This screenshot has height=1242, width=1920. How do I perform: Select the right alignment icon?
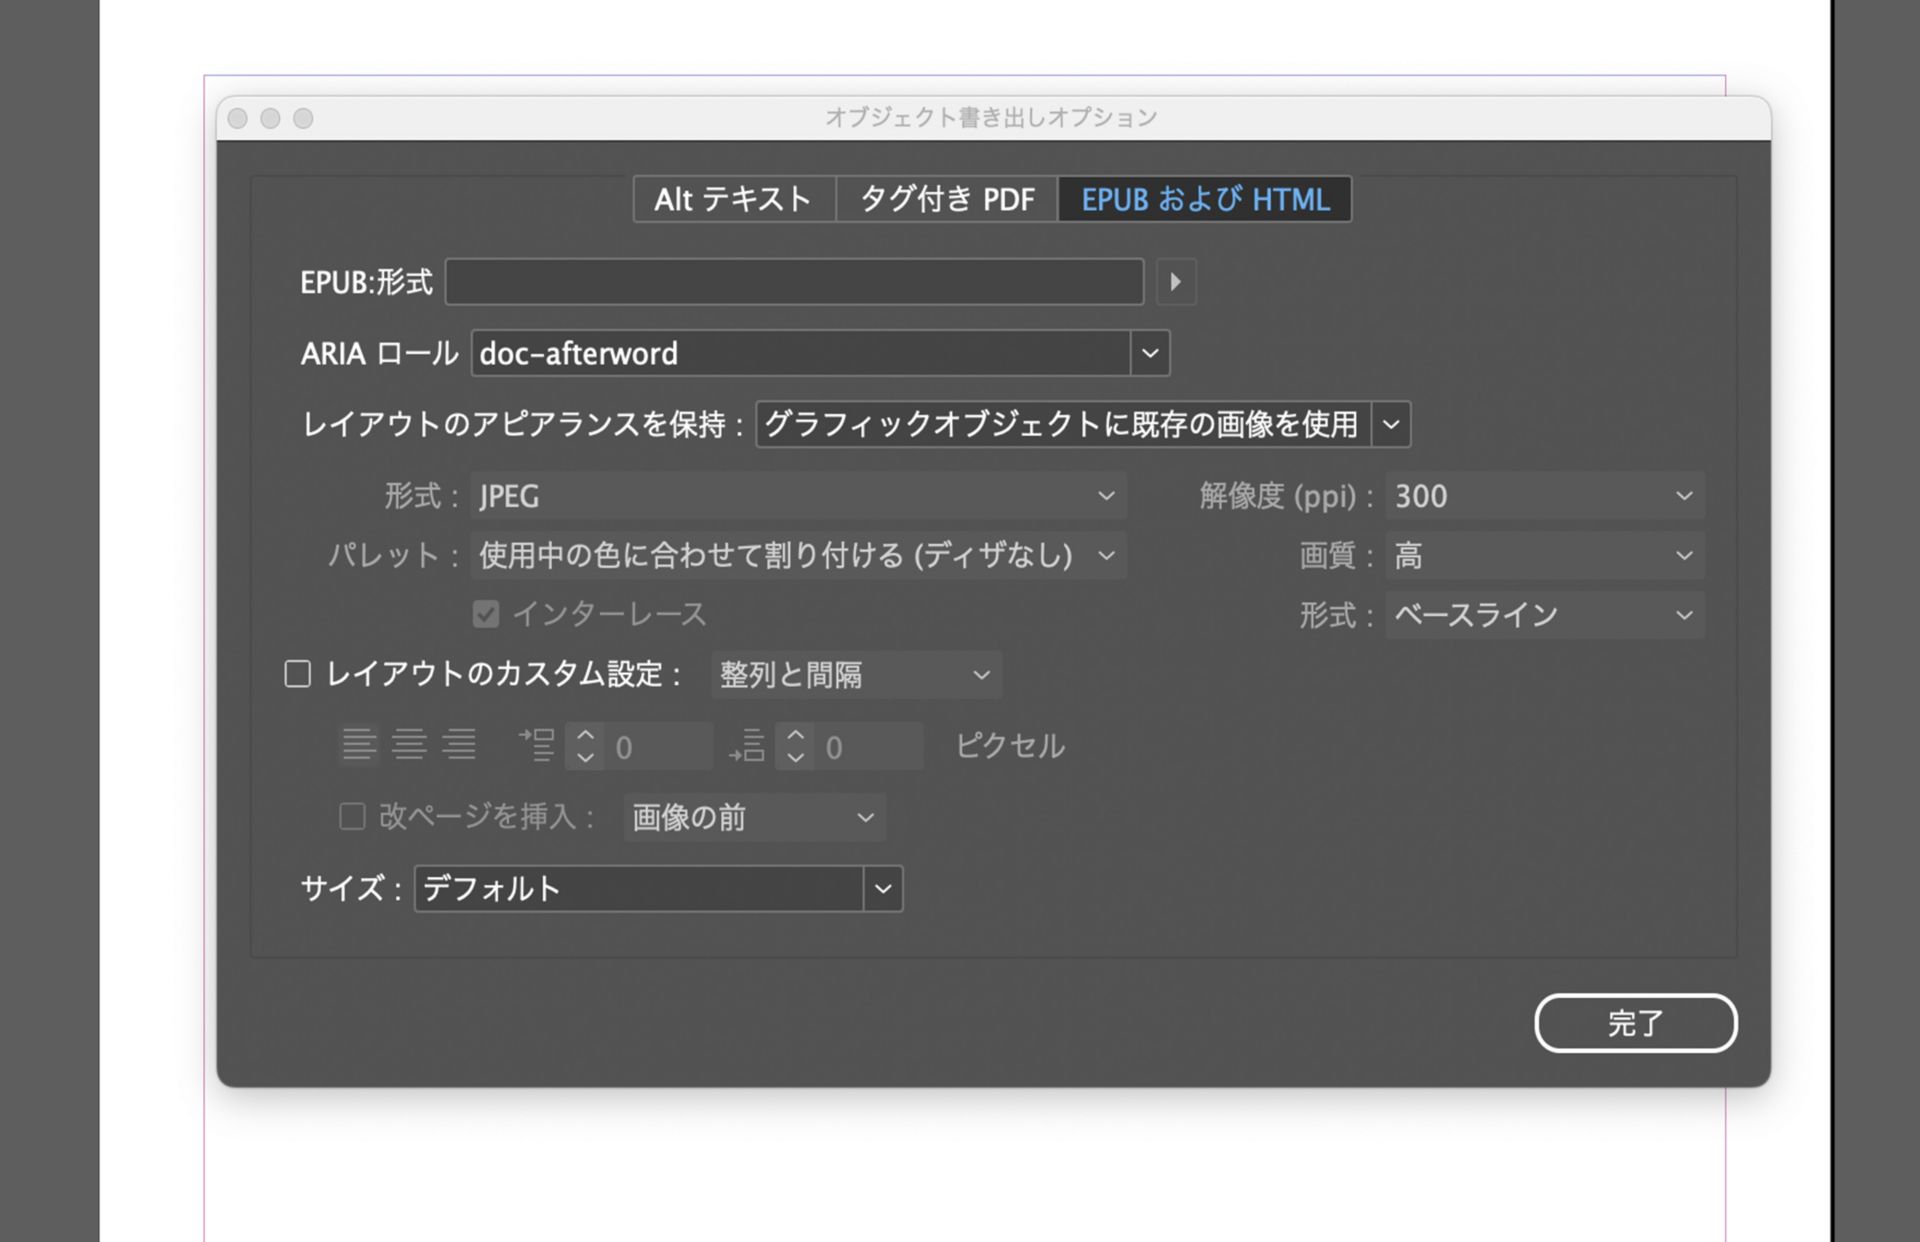460,745
